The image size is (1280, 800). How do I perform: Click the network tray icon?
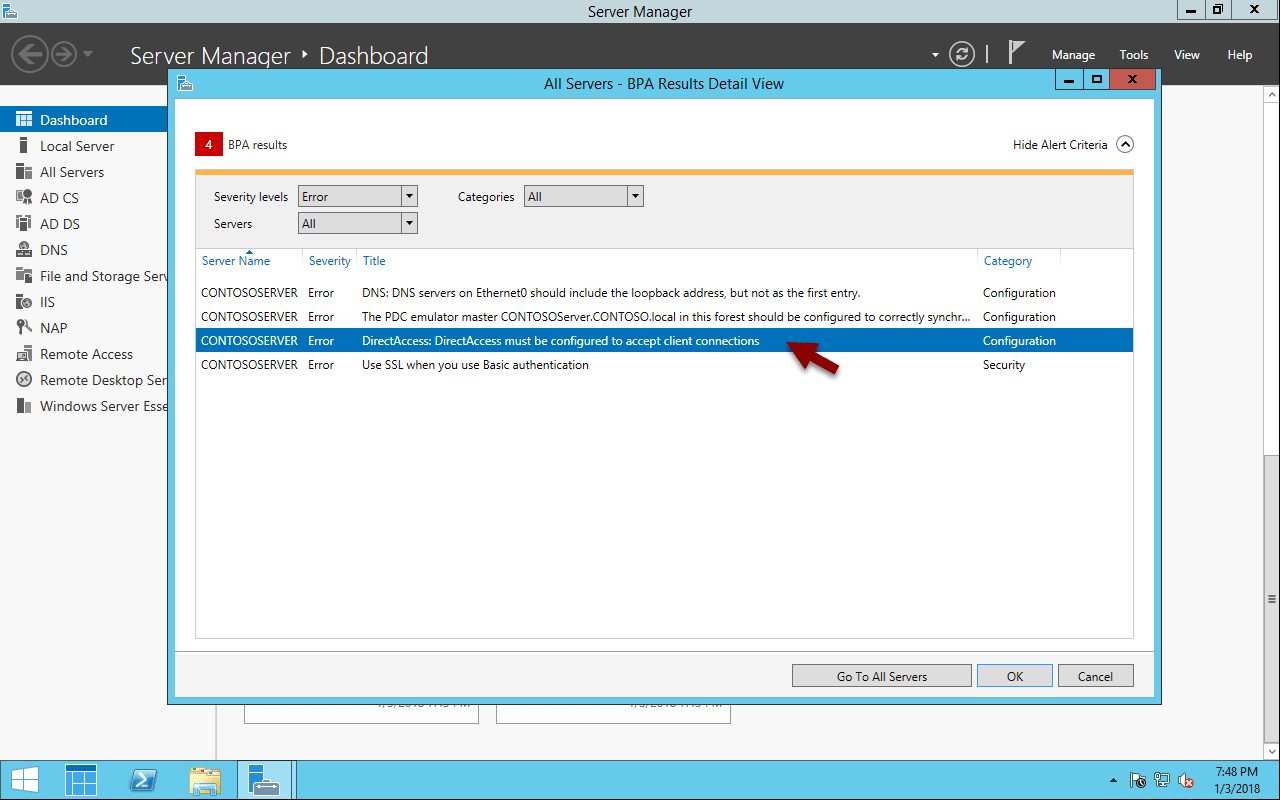pyautogui.click(x=1162, y=780)
